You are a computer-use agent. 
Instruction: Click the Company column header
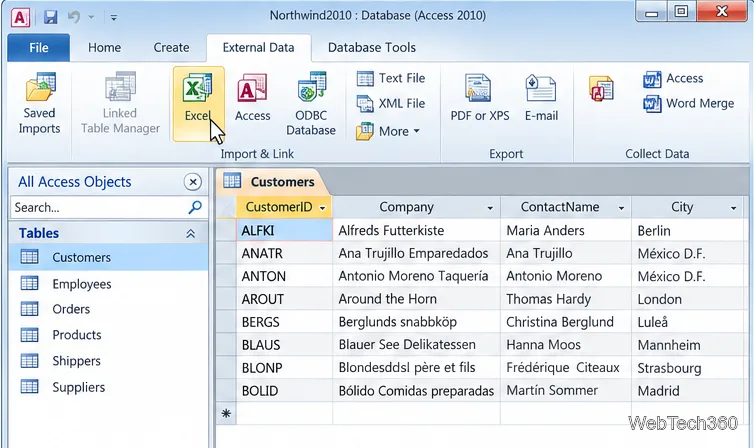(416, 207)
